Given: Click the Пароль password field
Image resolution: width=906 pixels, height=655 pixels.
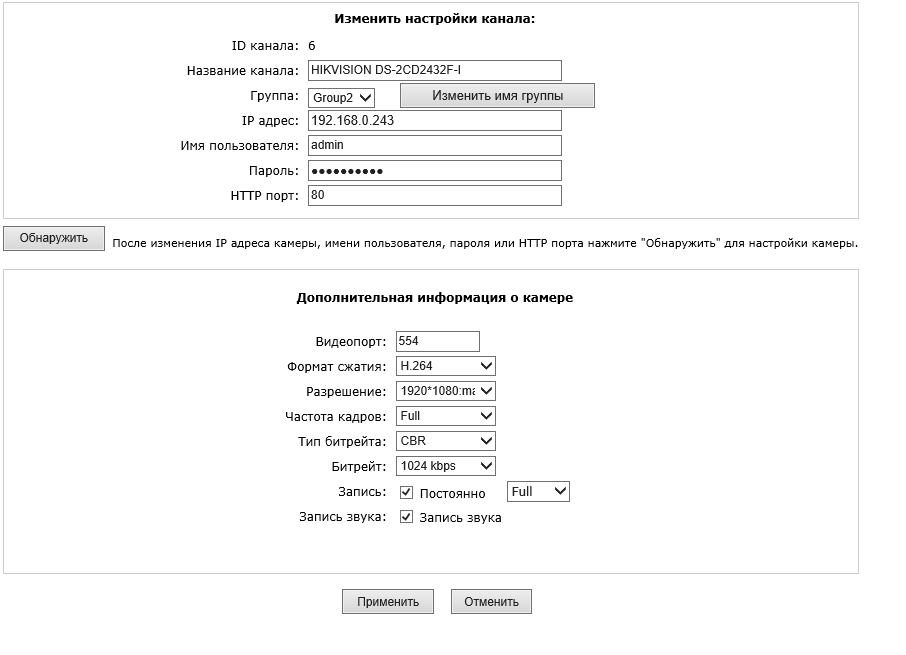Looking at the screenshot, I should [435, 170].
